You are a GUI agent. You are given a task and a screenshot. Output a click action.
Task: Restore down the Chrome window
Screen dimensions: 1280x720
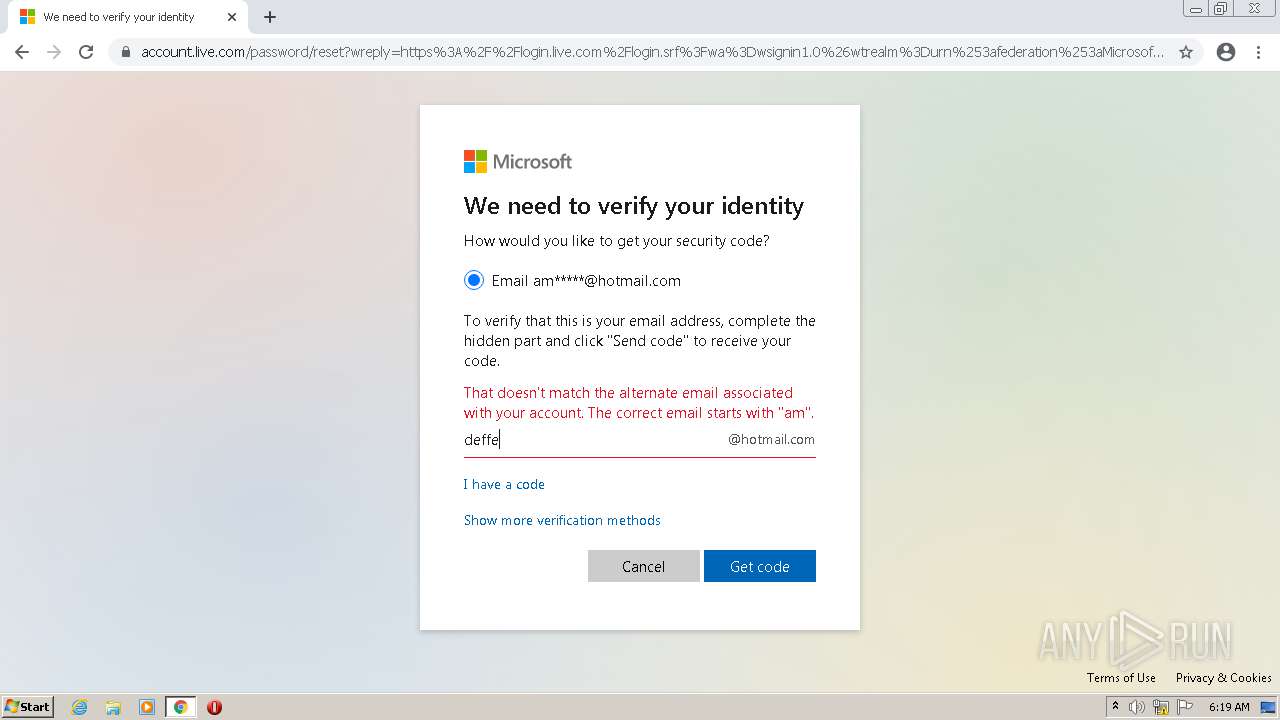point(1221,9)
